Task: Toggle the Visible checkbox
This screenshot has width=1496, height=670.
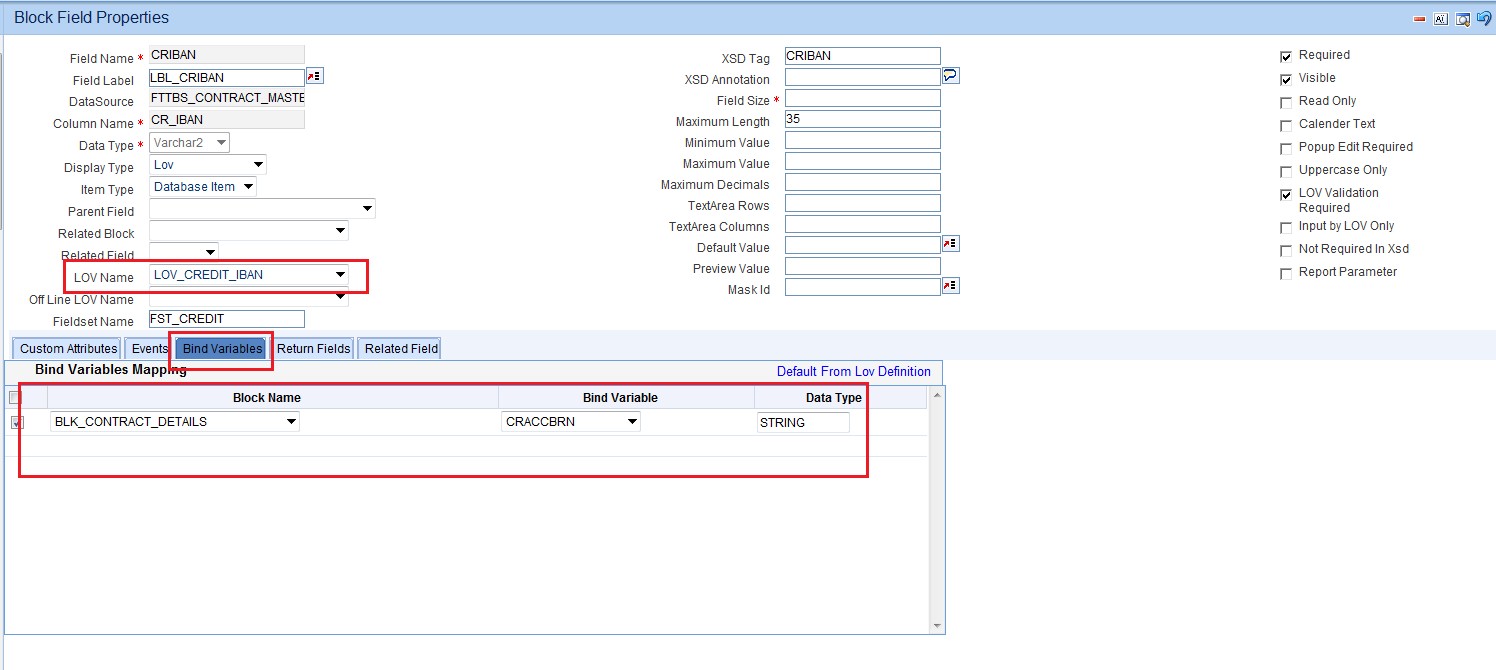Action: [1286, 79]
